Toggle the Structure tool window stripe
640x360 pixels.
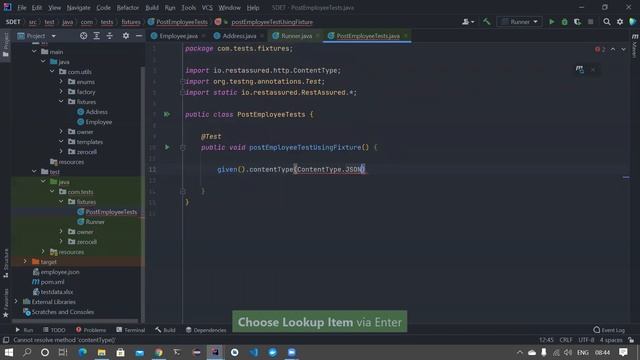click(6, 263)
